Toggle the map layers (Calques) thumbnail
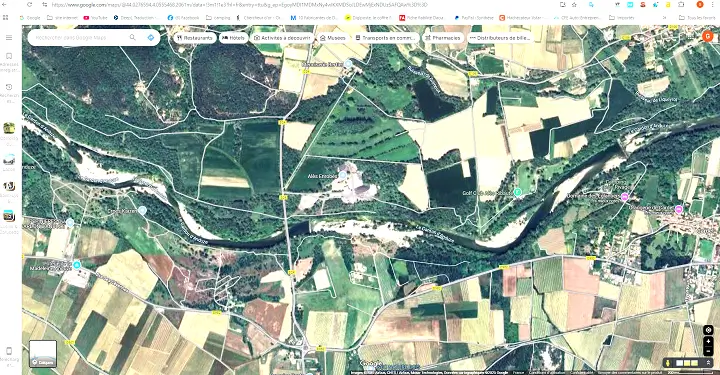Viewport: 720px width, 375px height. [43, 353]
